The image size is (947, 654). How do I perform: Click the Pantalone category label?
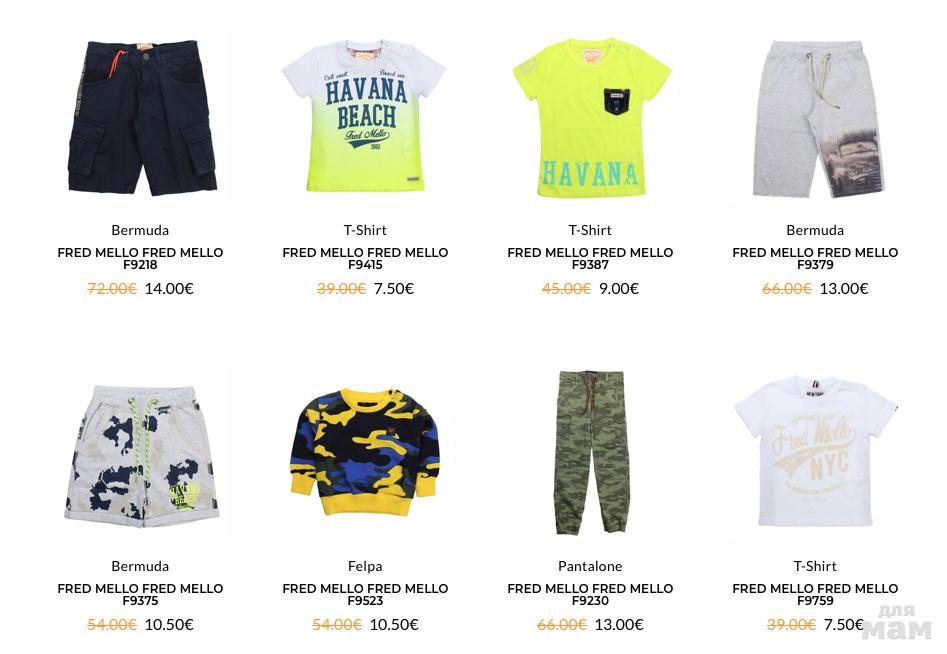pos(590,566)
